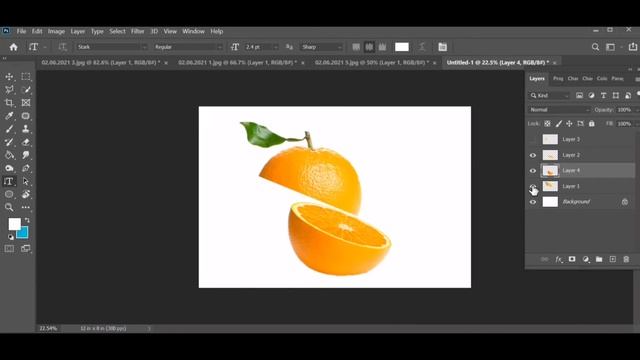The height and width of the screenshot is (360, 640).
Task: Click the Create Warped Text icon
Action: pos(422,47)
